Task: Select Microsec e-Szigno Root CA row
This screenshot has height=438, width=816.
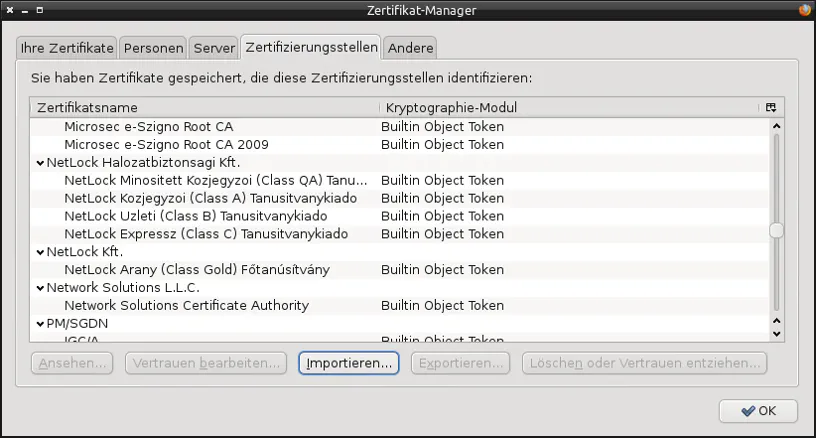Action: click(x=399, y=127)
